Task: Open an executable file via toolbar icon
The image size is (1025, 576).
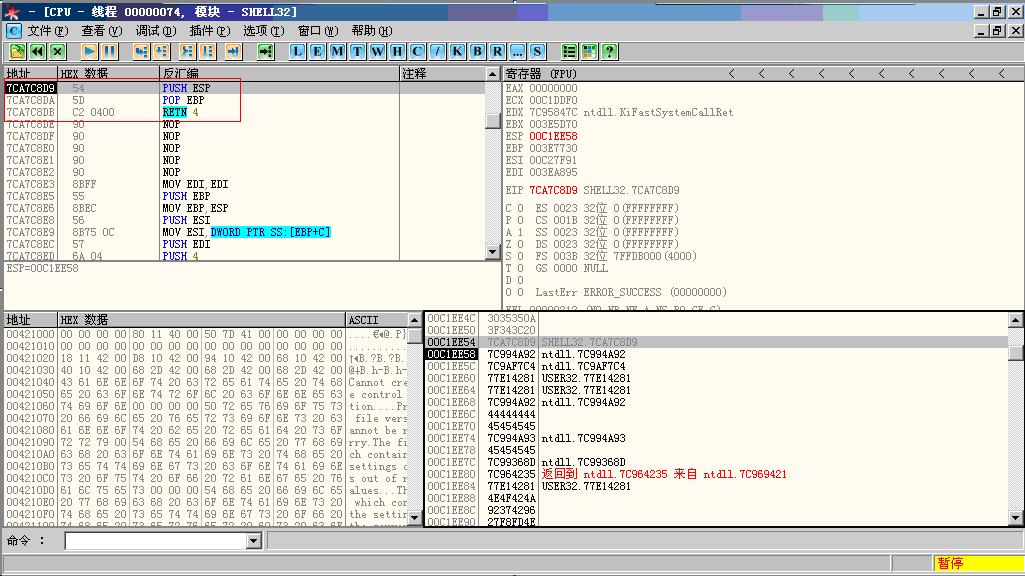Action: (x=17, y=52)
